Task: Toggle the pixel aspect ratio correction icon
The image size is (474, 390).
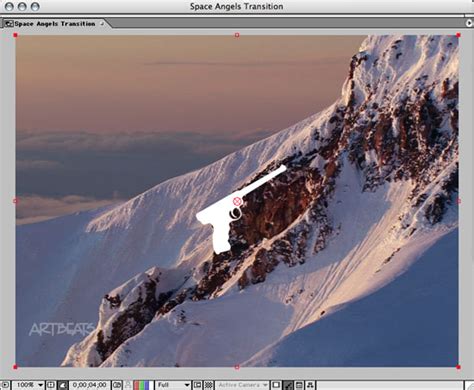Action: click(276, 385)
